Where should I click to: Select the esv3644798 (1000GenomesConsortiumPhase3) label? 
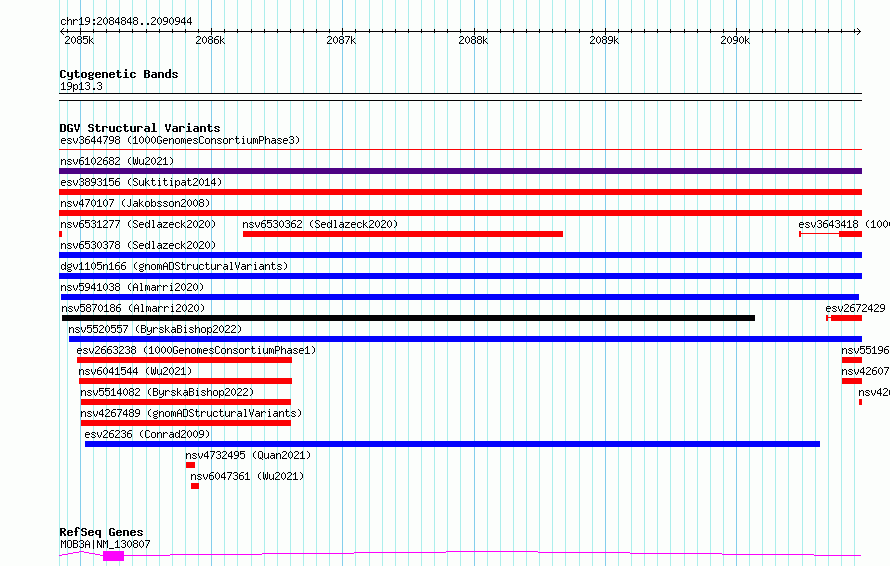pyautogui.click(x=180, y=140)
